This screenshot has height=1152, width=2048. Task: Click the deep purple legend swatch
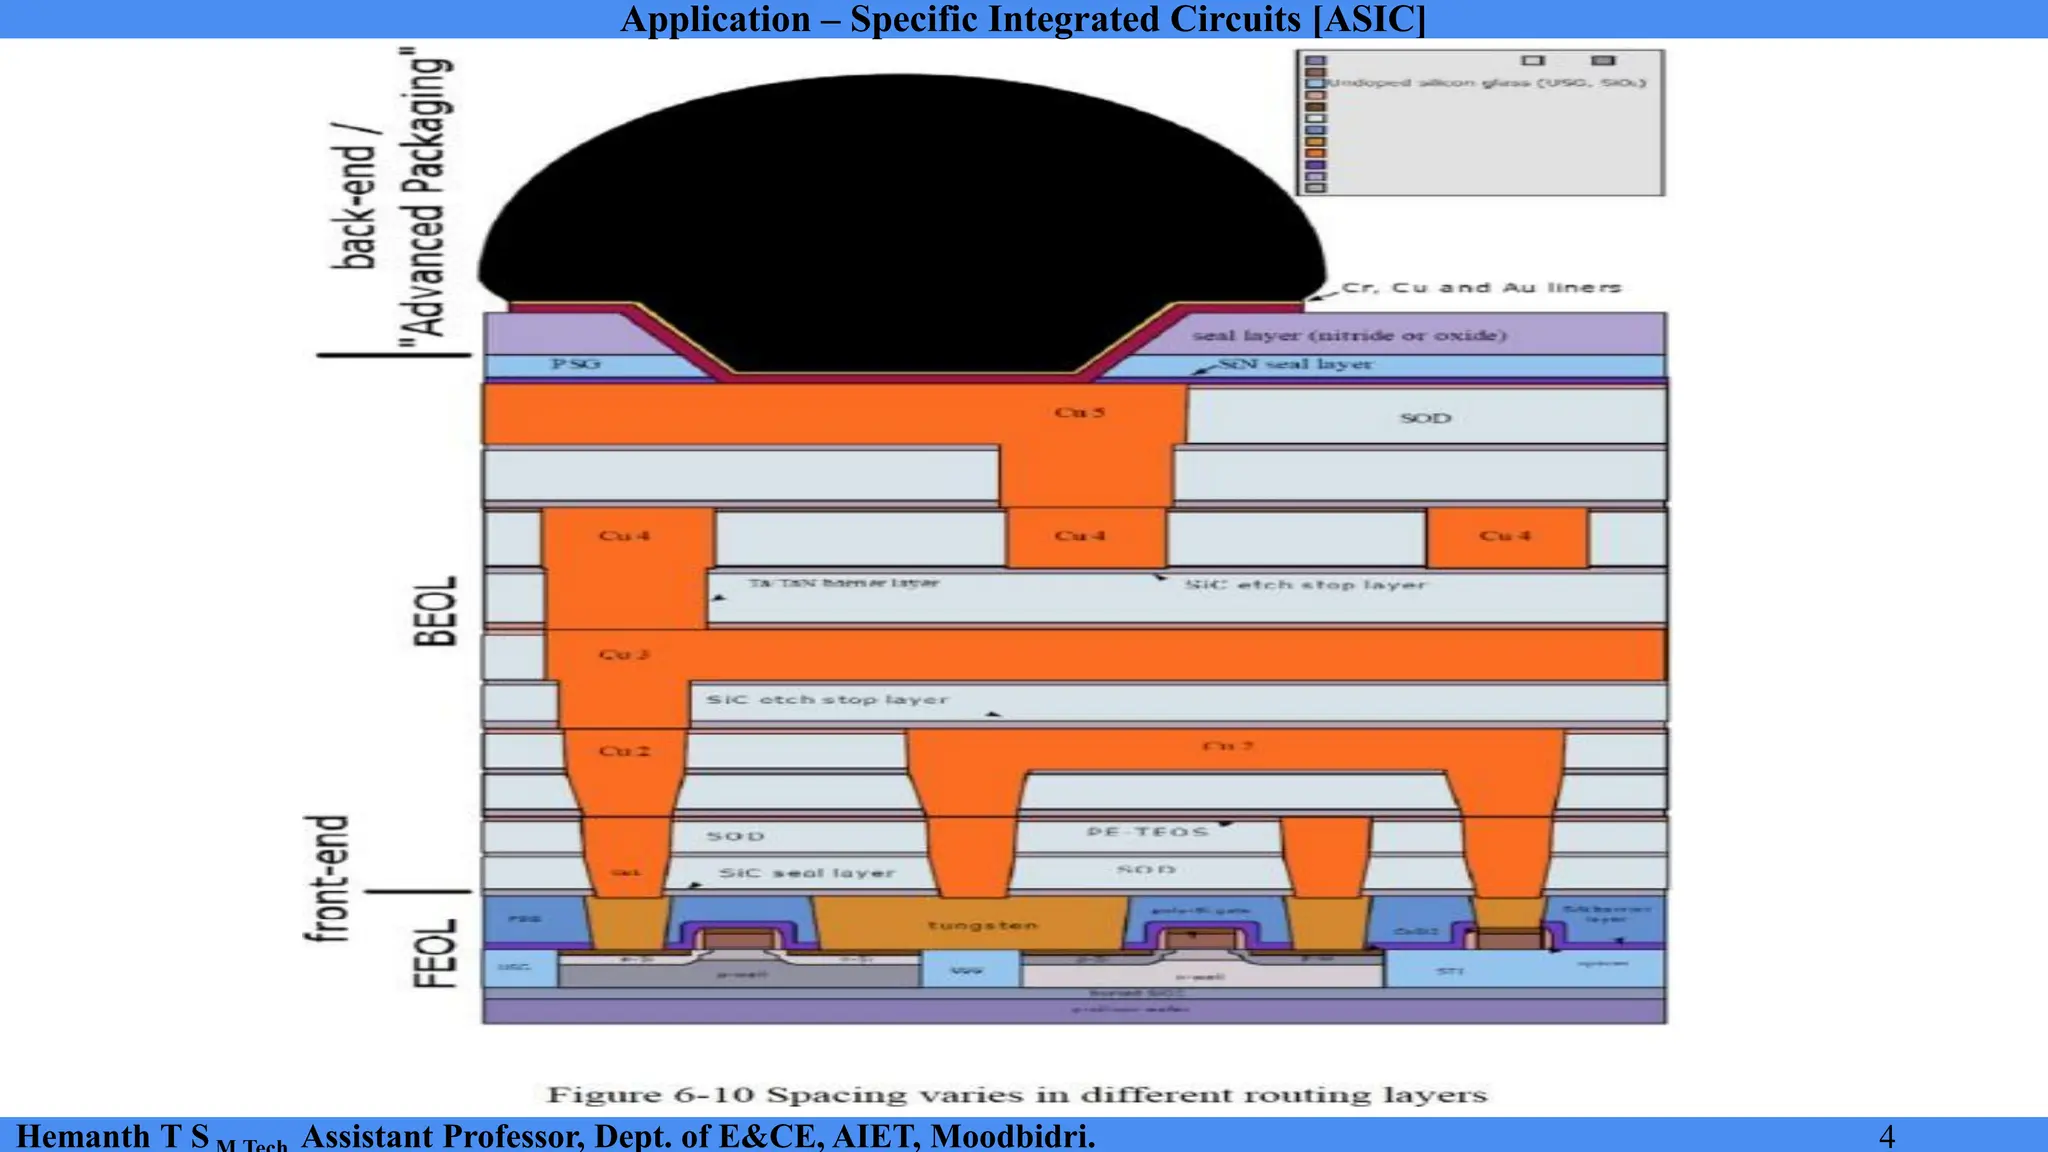pyautogui.click(x=1316, y=165)
